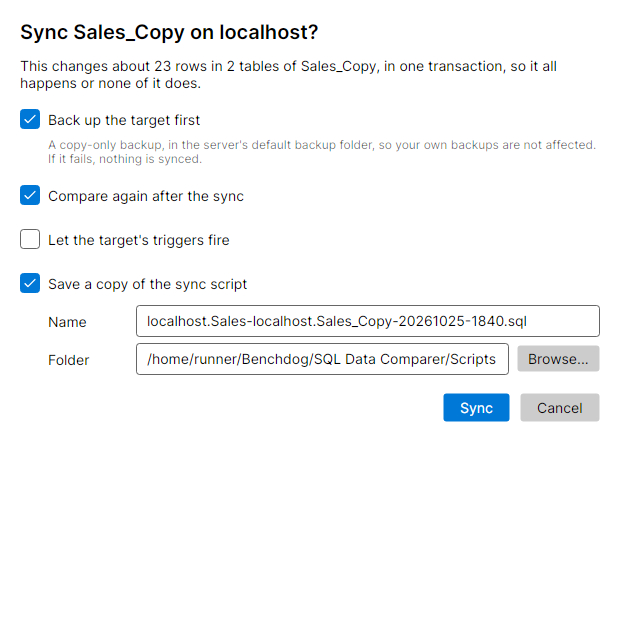Uncheck Back up the target first

(x=30, y=119)
